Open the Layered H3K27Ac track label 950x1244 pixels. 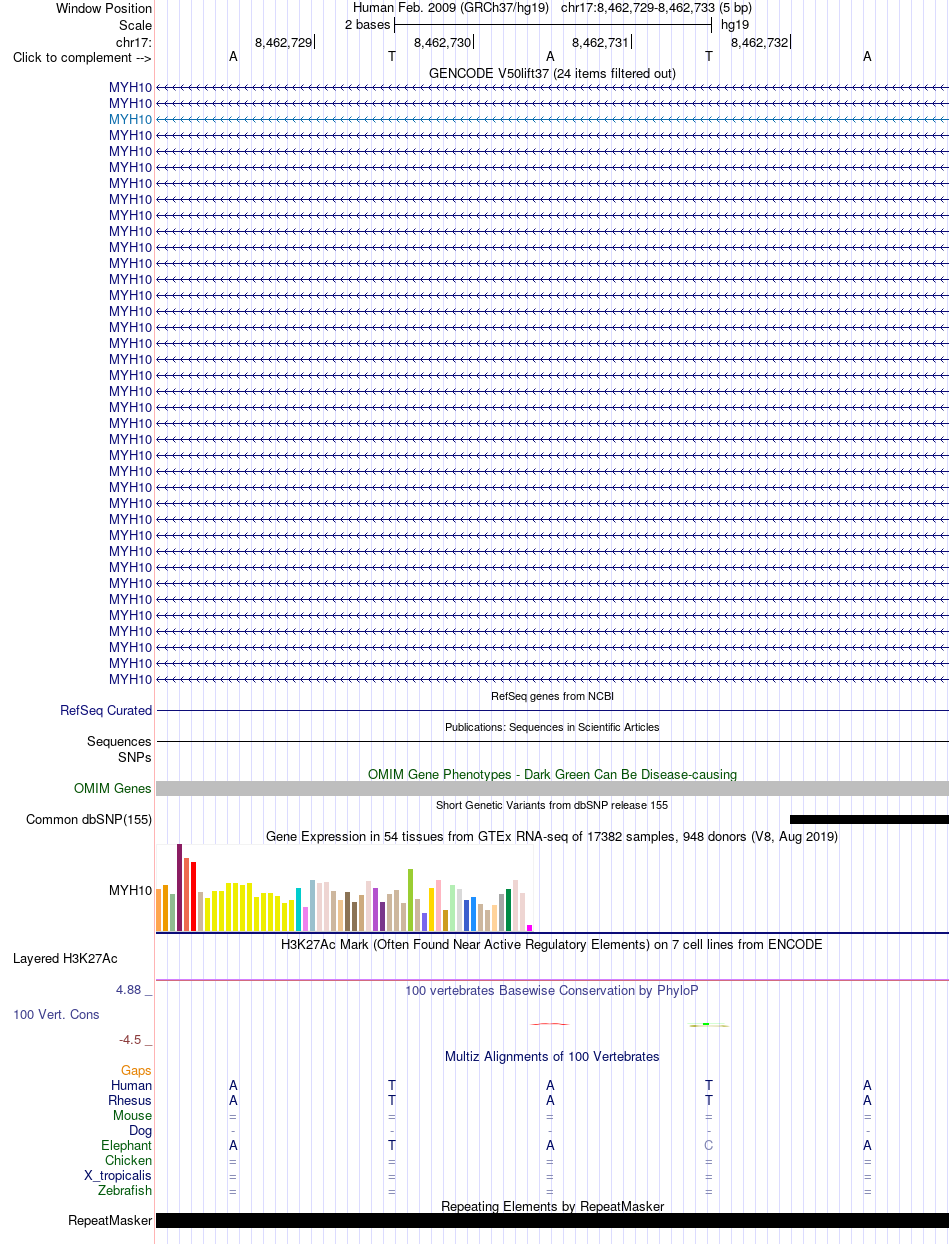tap(65, 958)
